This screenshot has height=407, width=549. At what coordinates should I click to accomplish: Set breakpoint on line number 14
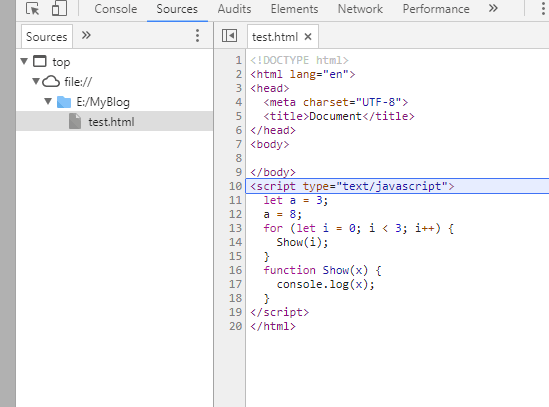pos(235,242)
